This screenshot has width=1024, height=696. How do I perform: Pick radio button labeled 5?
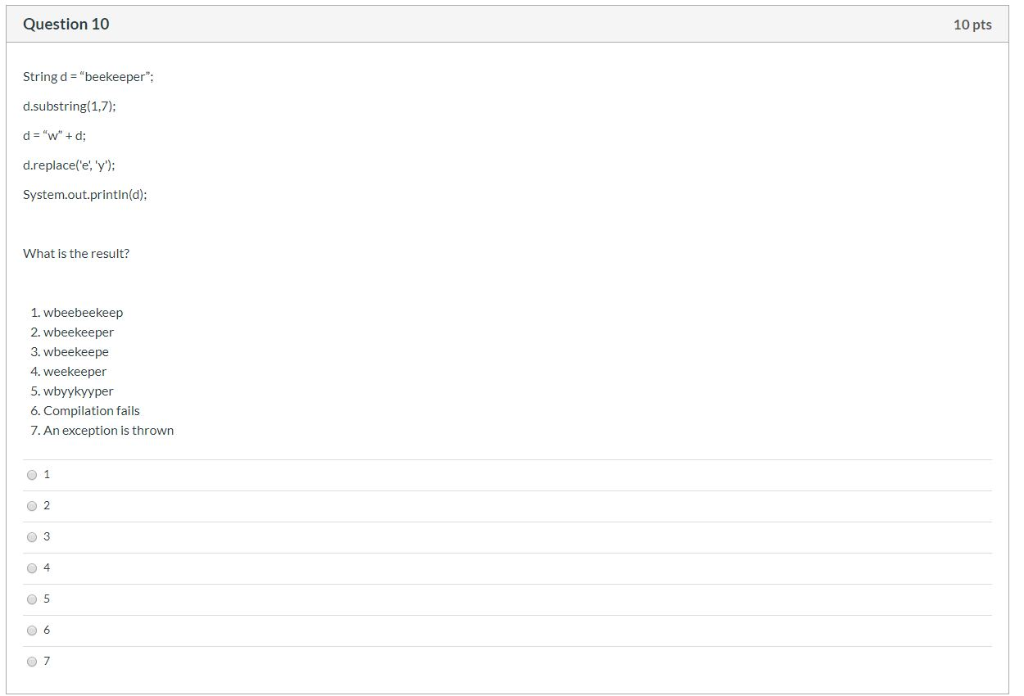click(x=31, y=599)
